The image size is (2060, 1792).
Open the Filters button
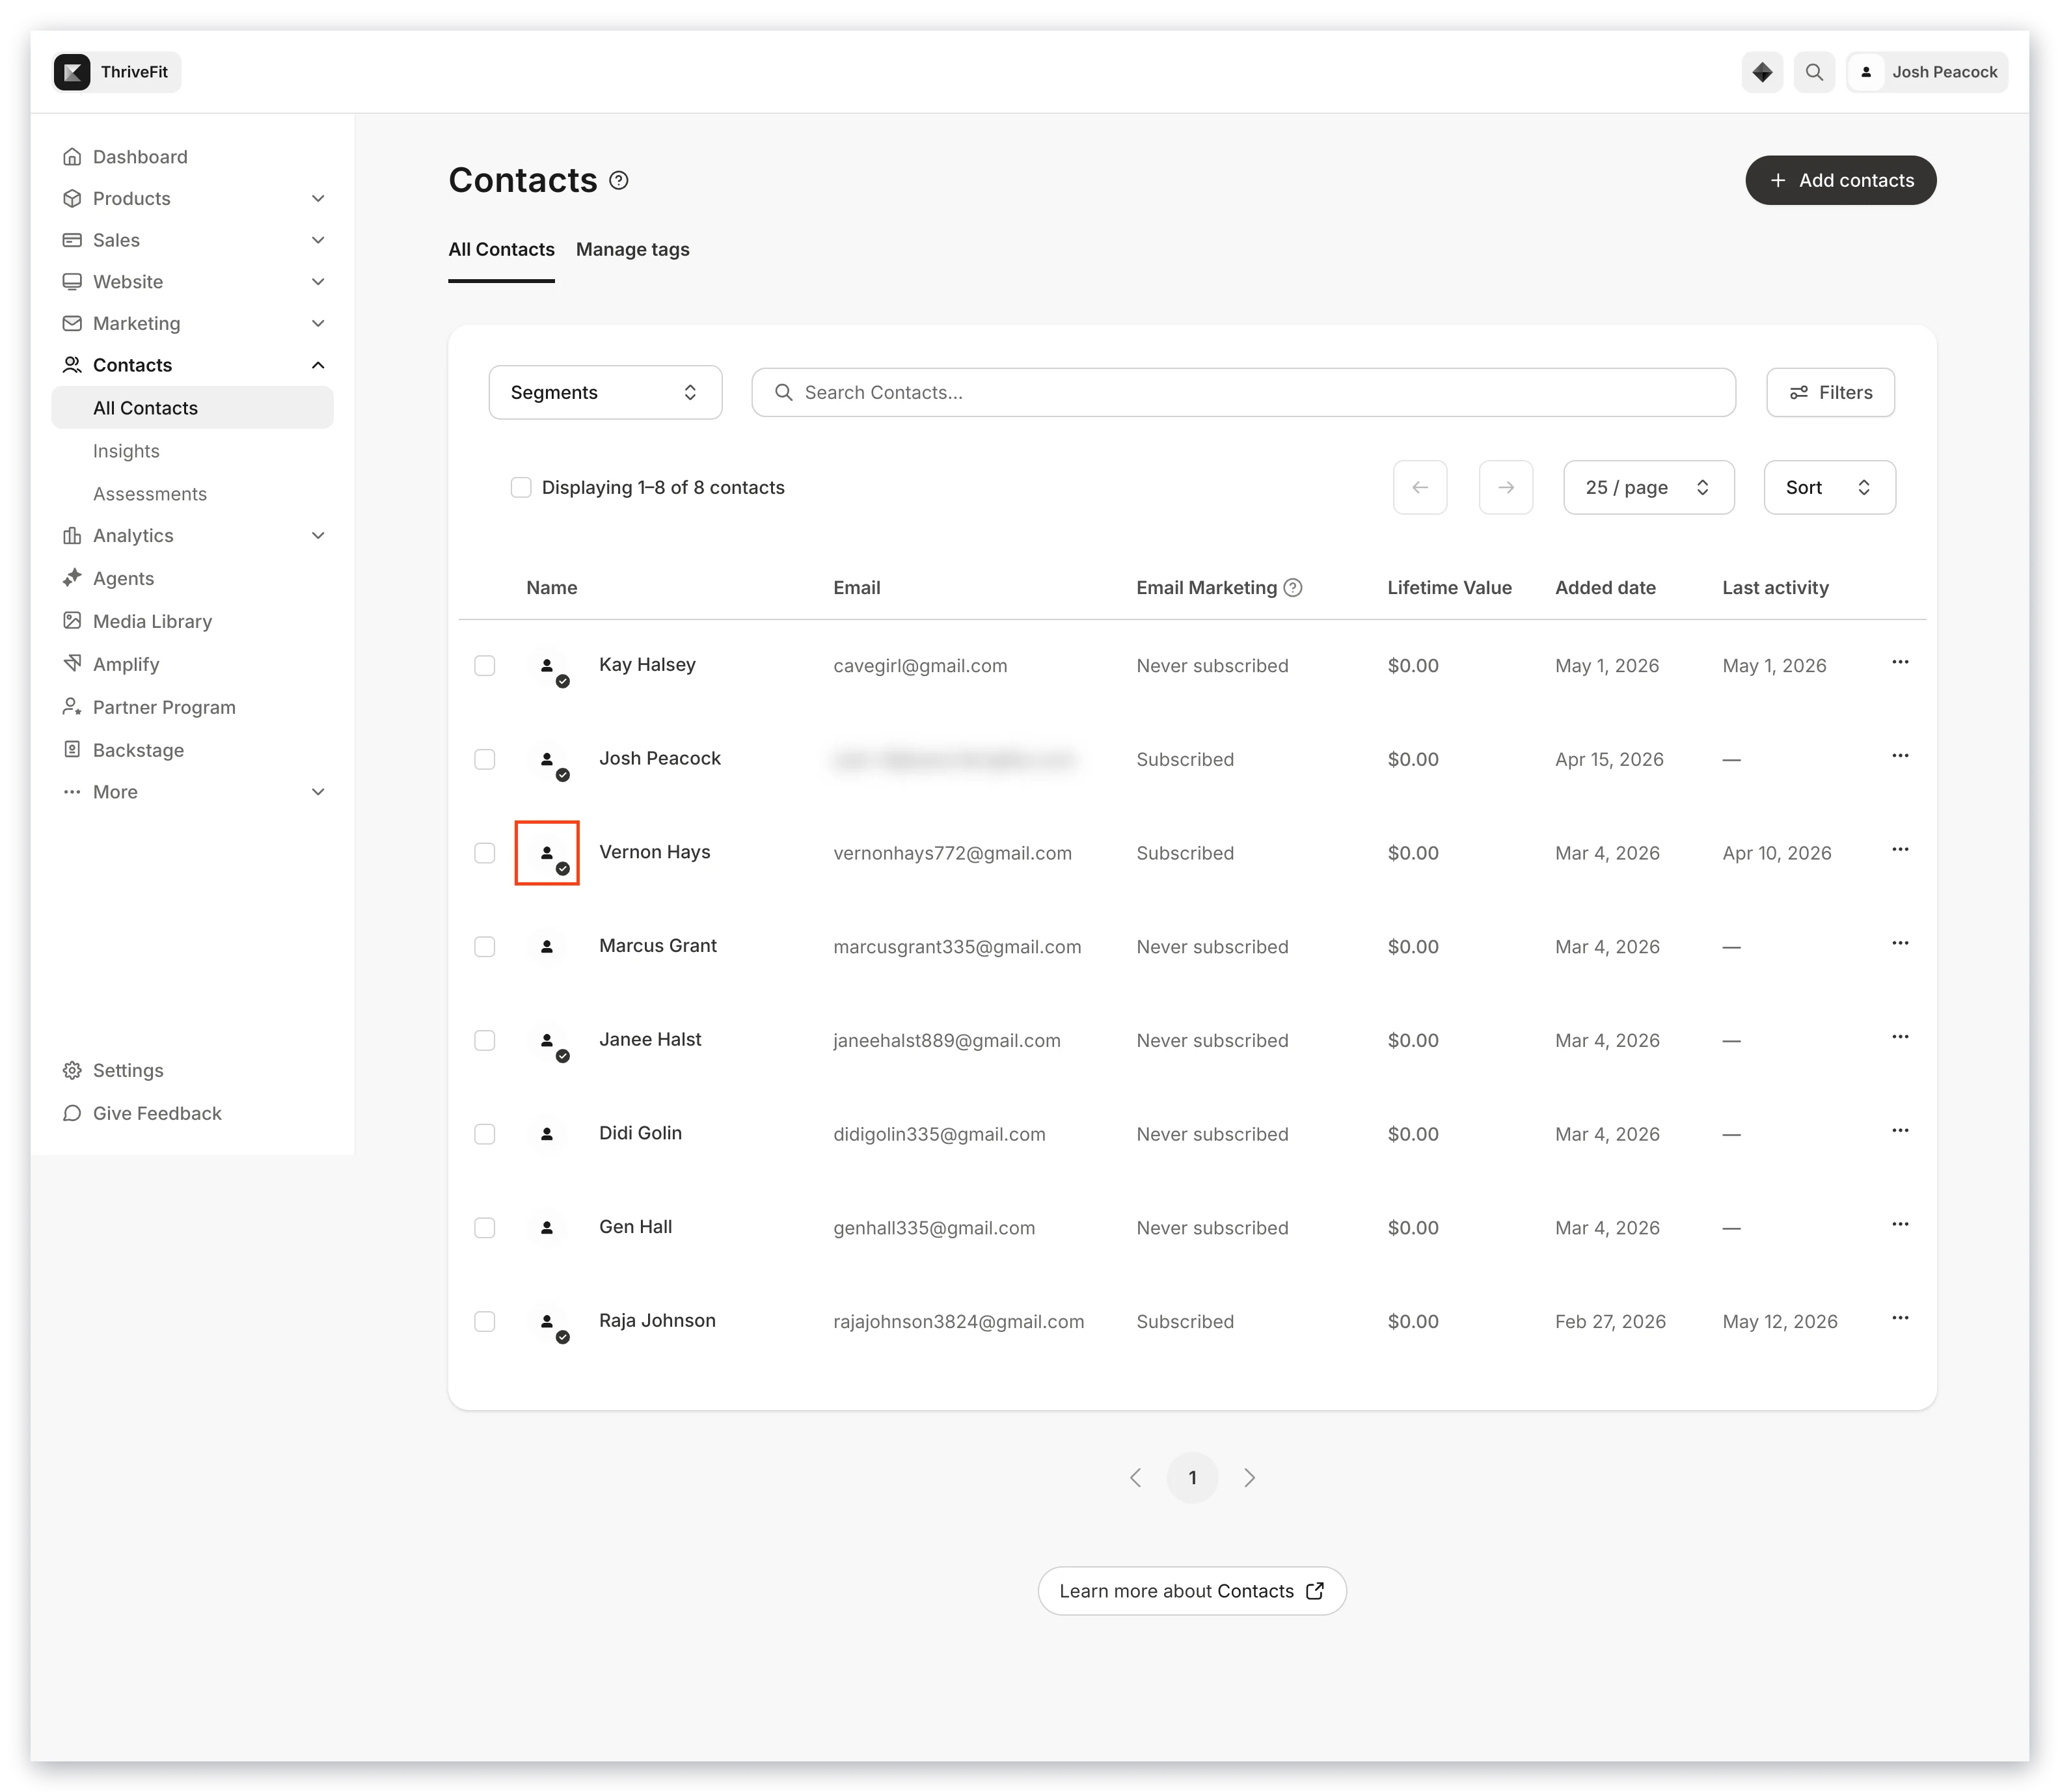click(1830, 392)
